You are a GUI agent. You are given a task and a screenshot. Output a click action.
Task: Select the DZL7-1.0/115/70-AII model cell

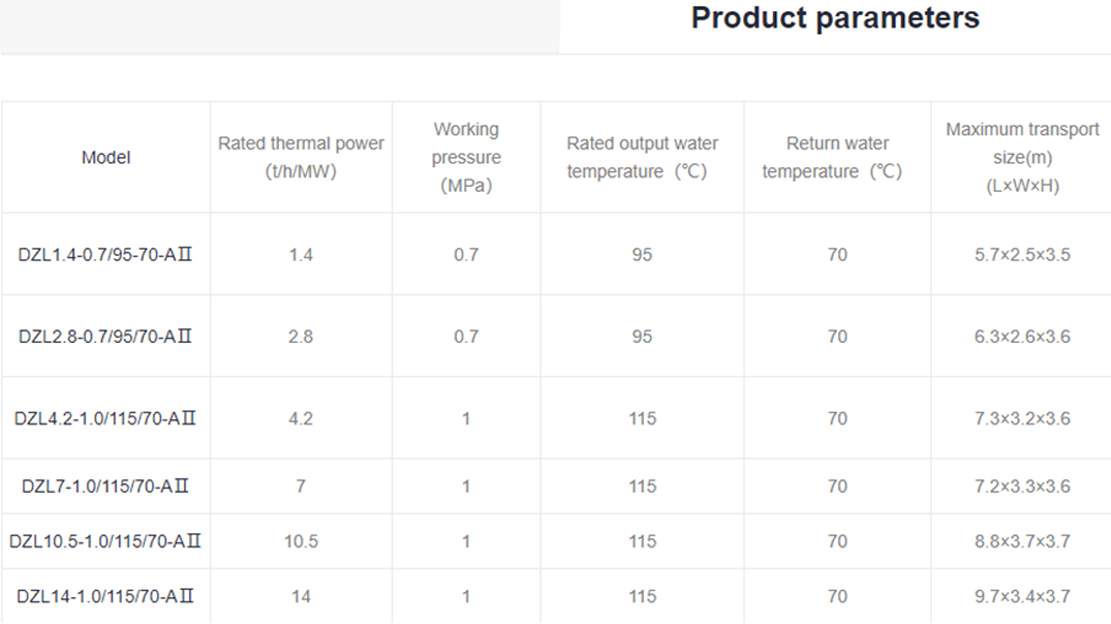coord(106,487)
